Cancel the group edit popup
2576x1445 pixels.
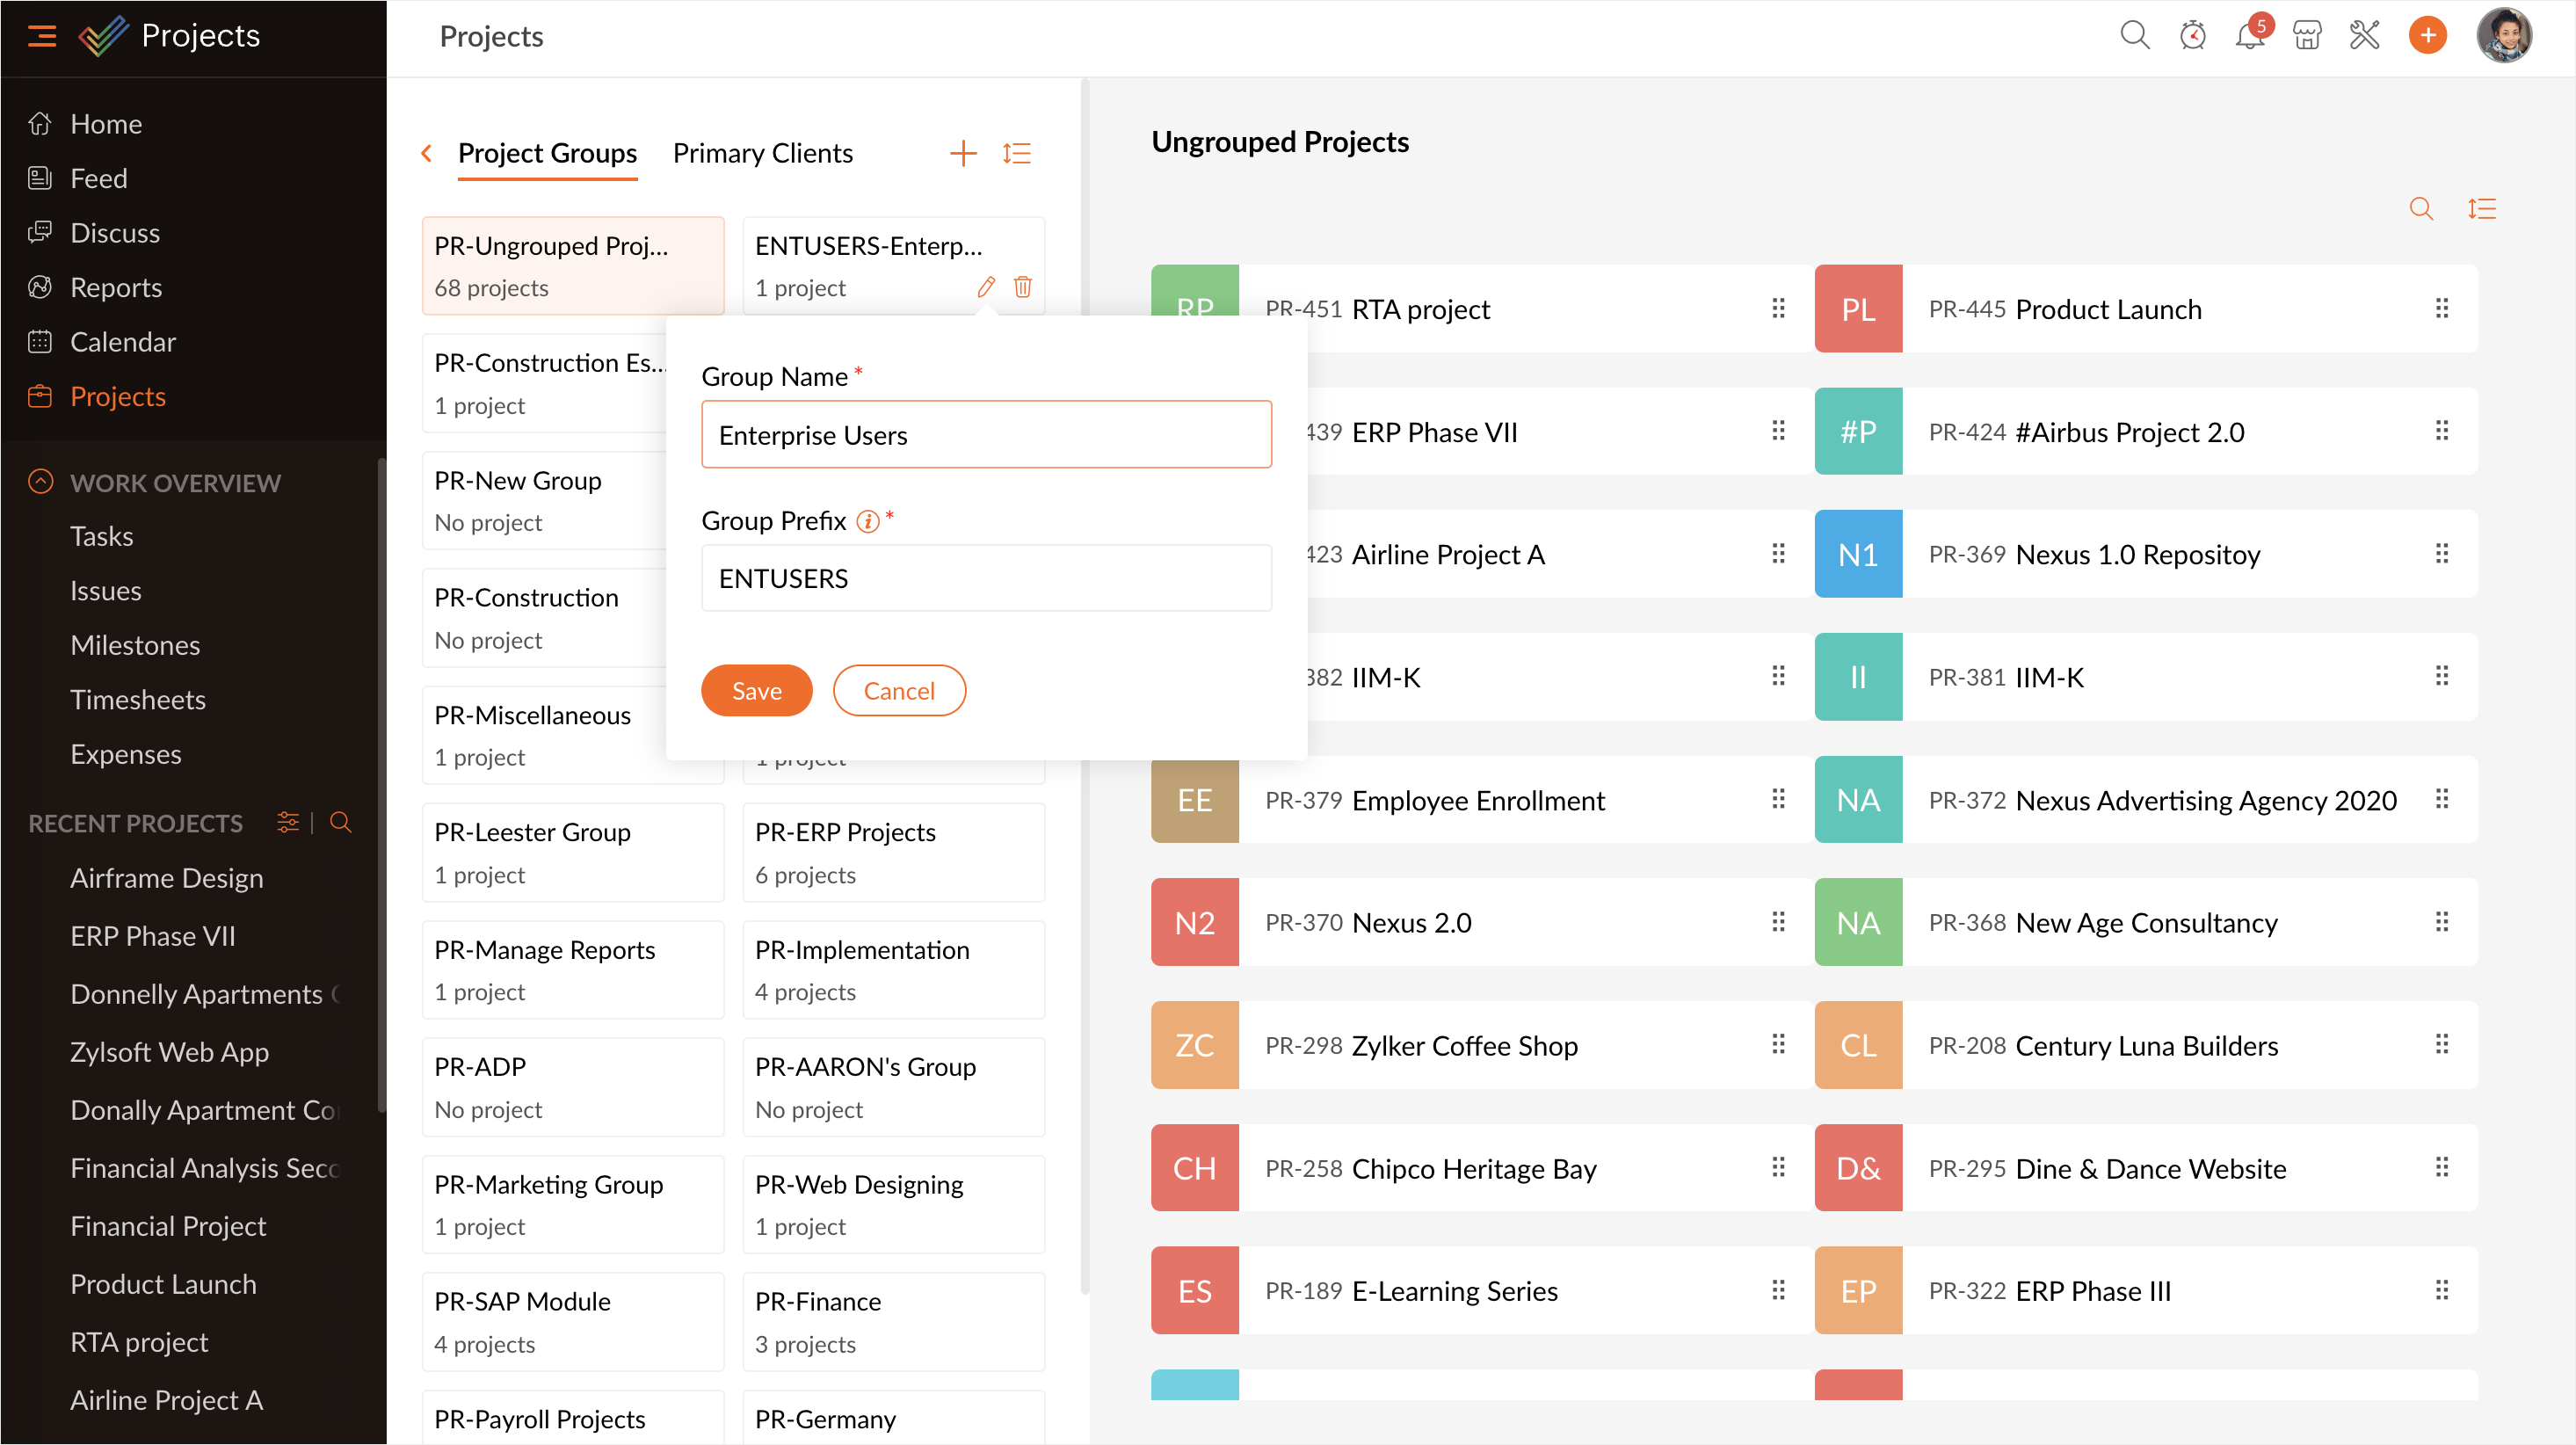click(x=898, y=690)
